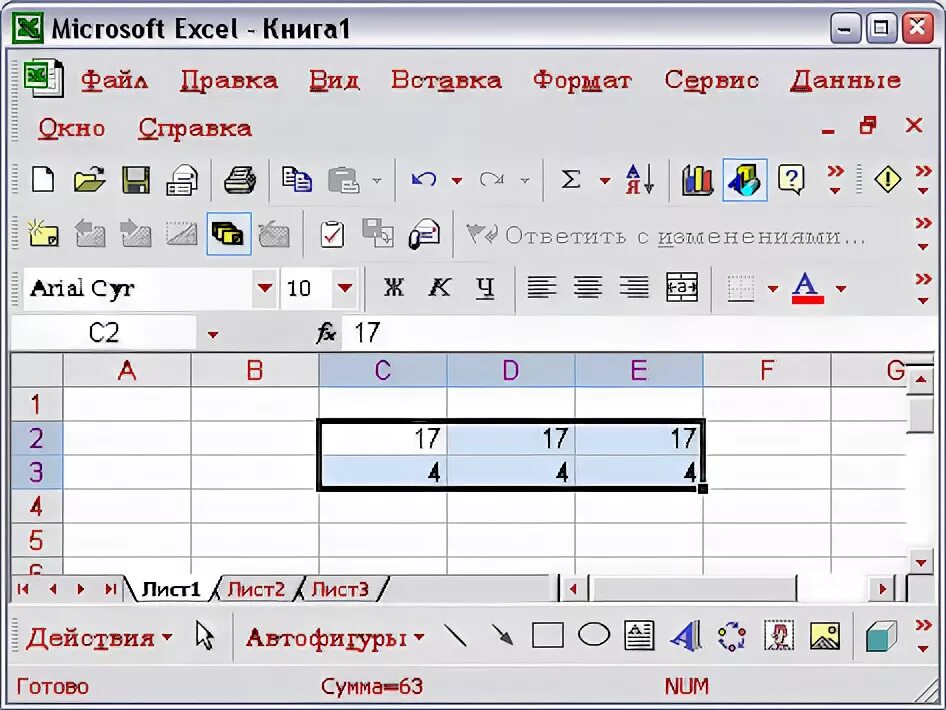Open the Данные menu
The width and height of the screenshot is (946, 710).
(x=846, y=80)
